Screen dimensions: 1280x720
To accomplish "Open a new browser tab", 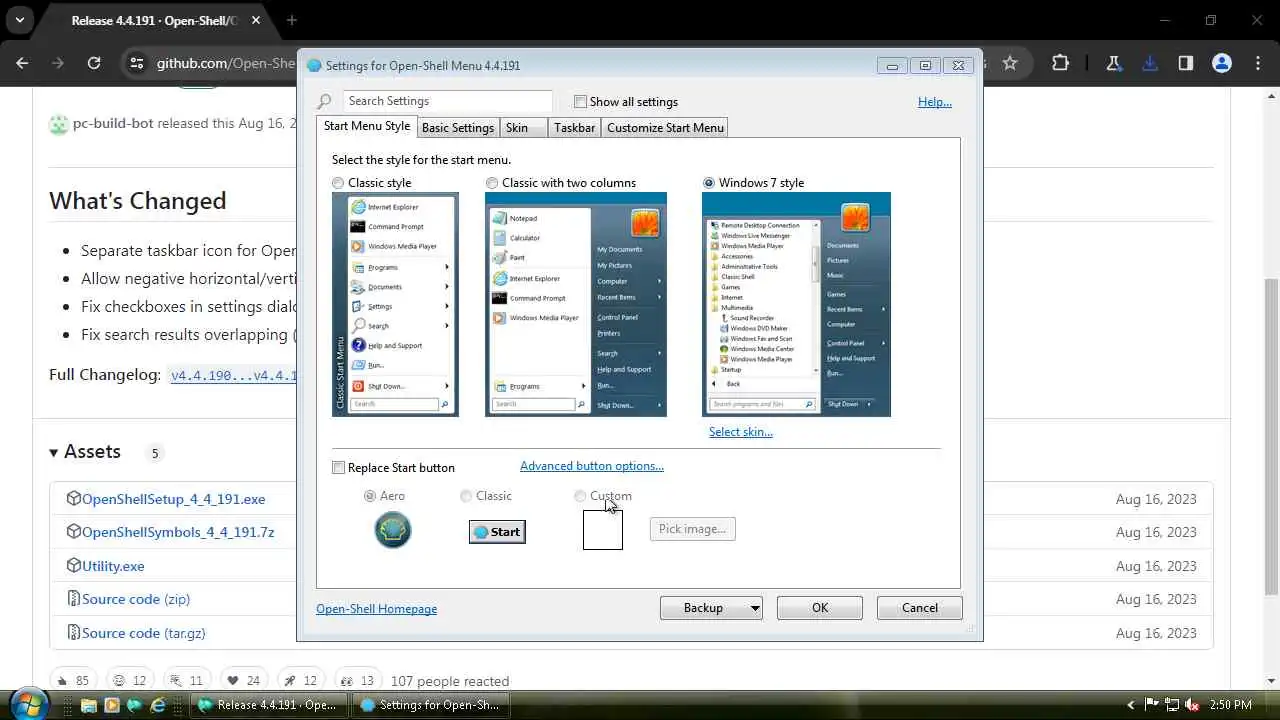I will [x=292, y=20].
